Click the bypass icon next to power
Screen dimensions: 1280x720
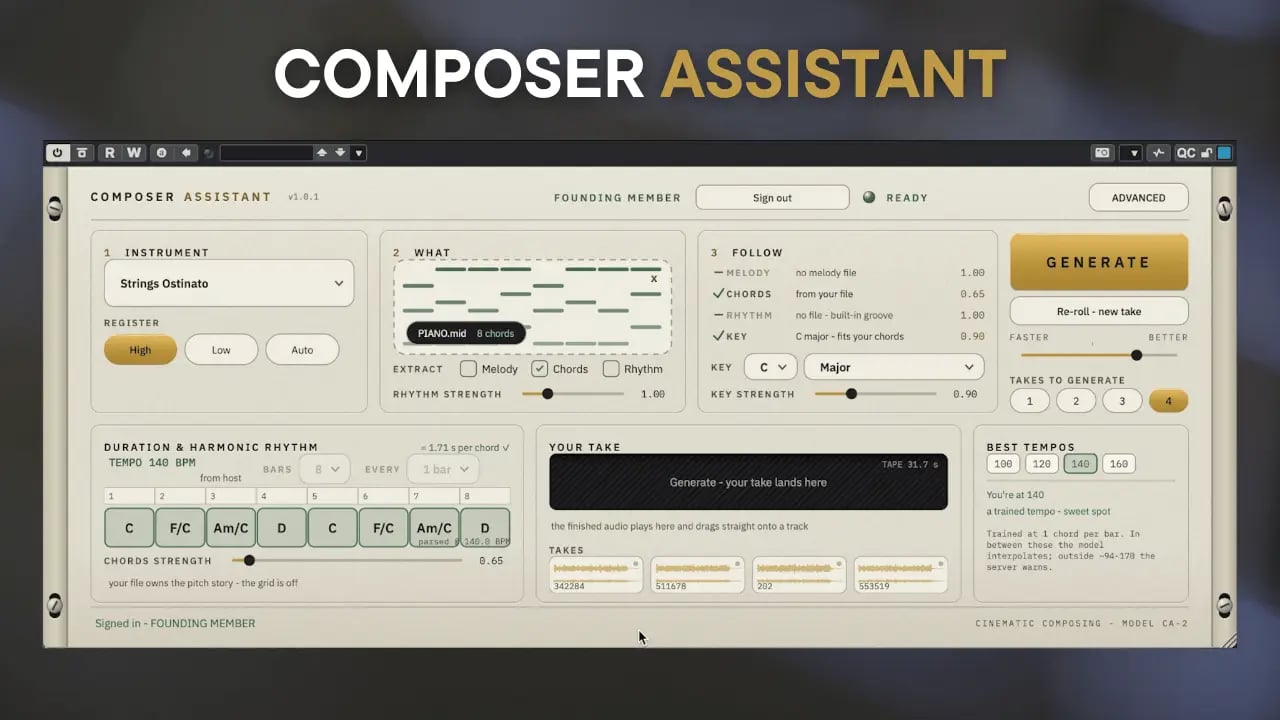(x=82, y=153)
